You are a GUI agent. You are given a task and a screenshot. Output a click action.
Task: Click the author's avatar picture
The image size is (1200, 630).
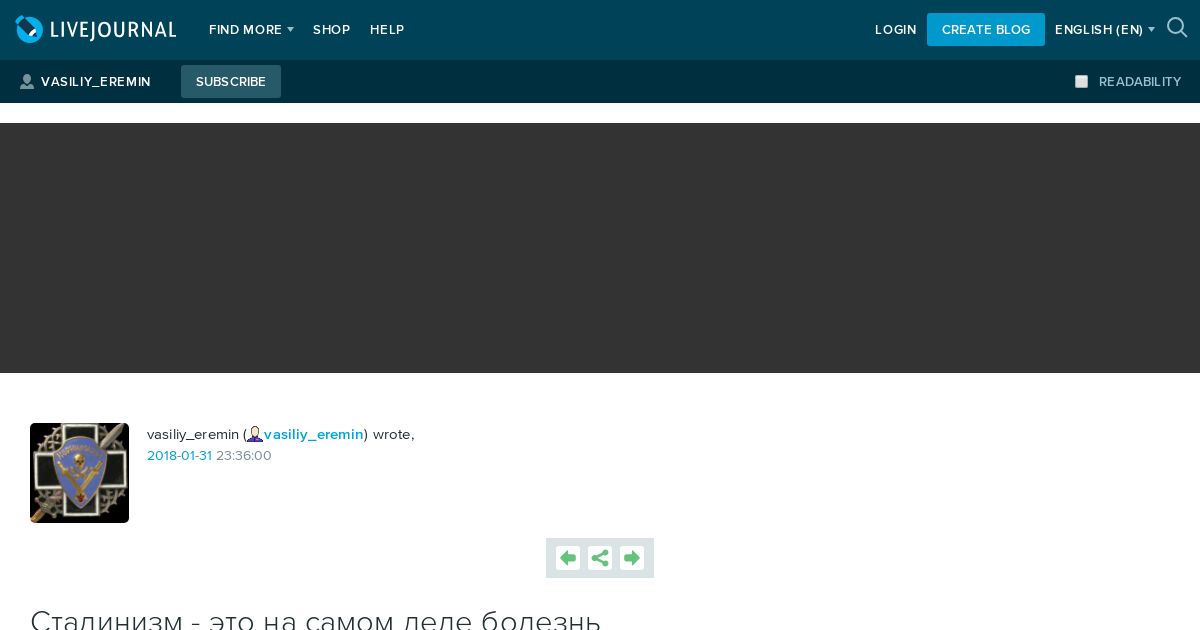tap(79, 473)
